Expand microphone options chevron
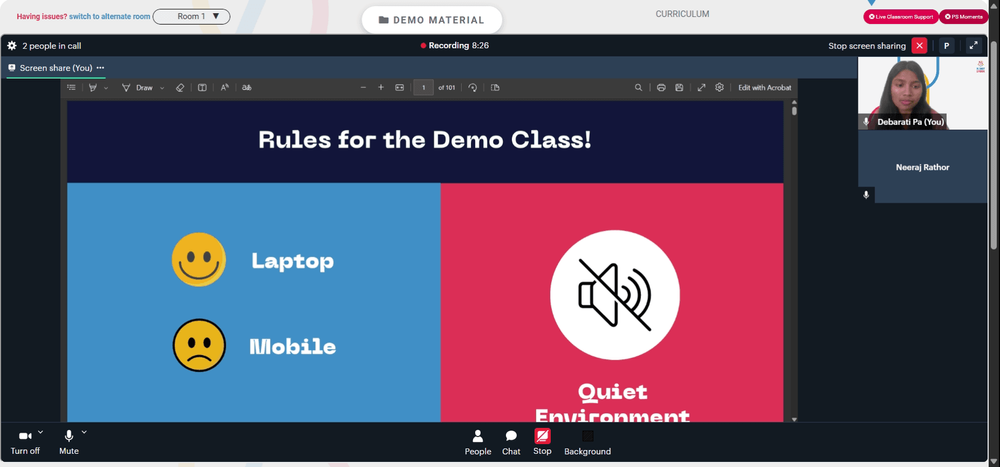1000x467 pixels. pyautogui.click(x=84, y=432)
